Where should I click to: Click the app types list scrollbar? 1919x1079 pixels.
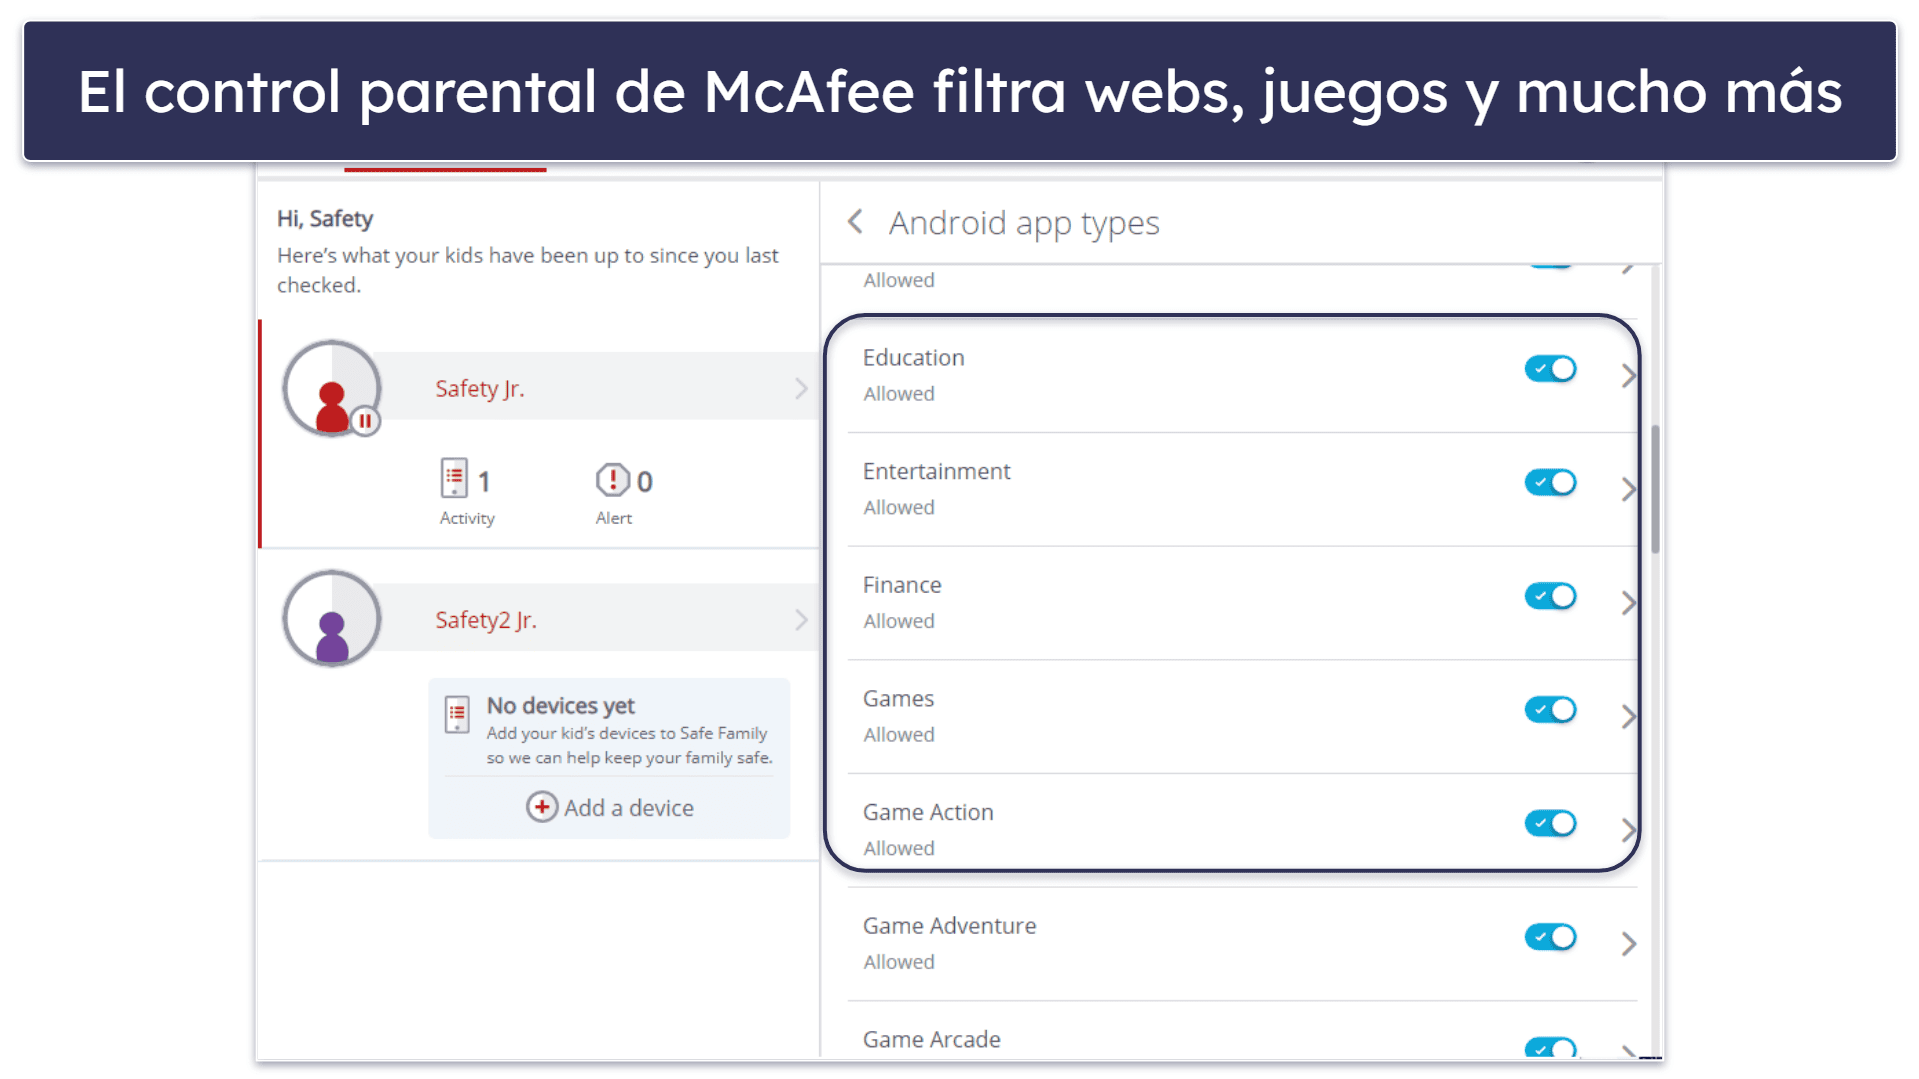(x=1655, y=489)
